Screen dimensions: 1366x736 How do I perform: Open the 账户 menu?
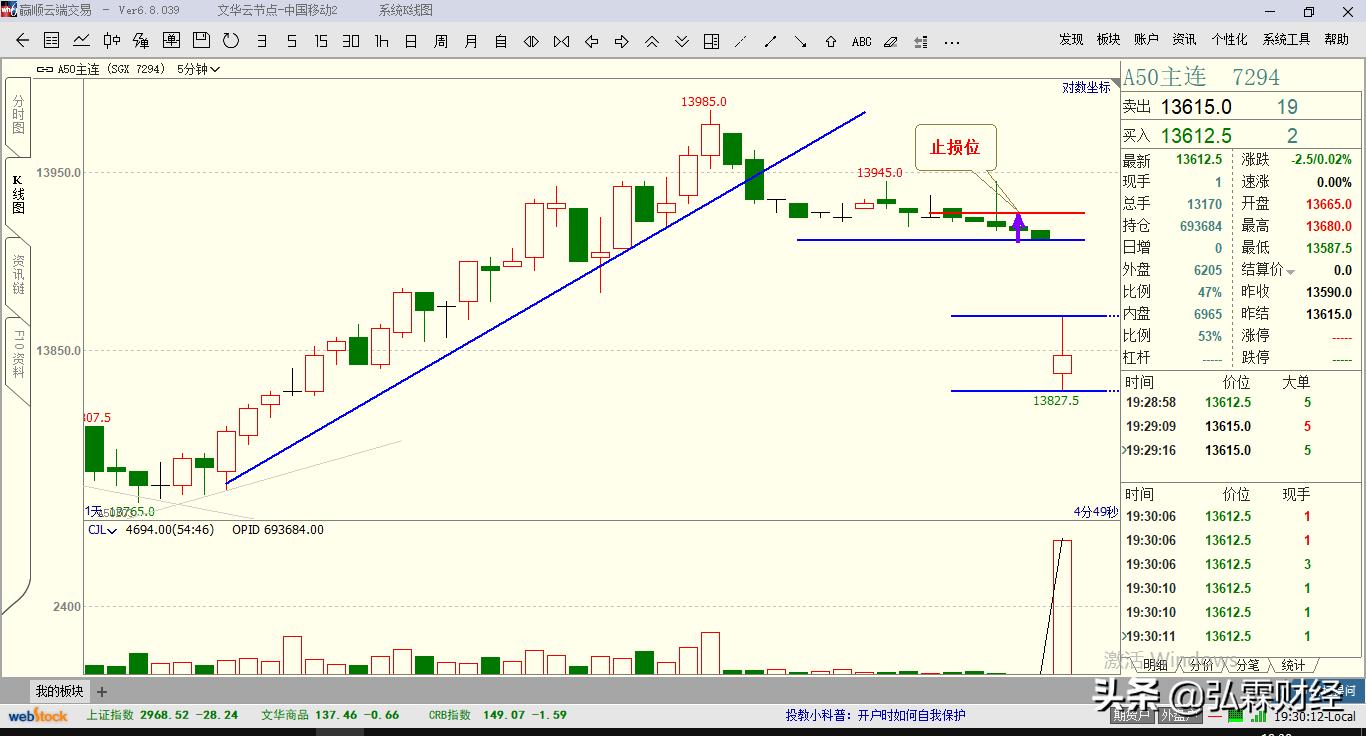click(1146, 40)
